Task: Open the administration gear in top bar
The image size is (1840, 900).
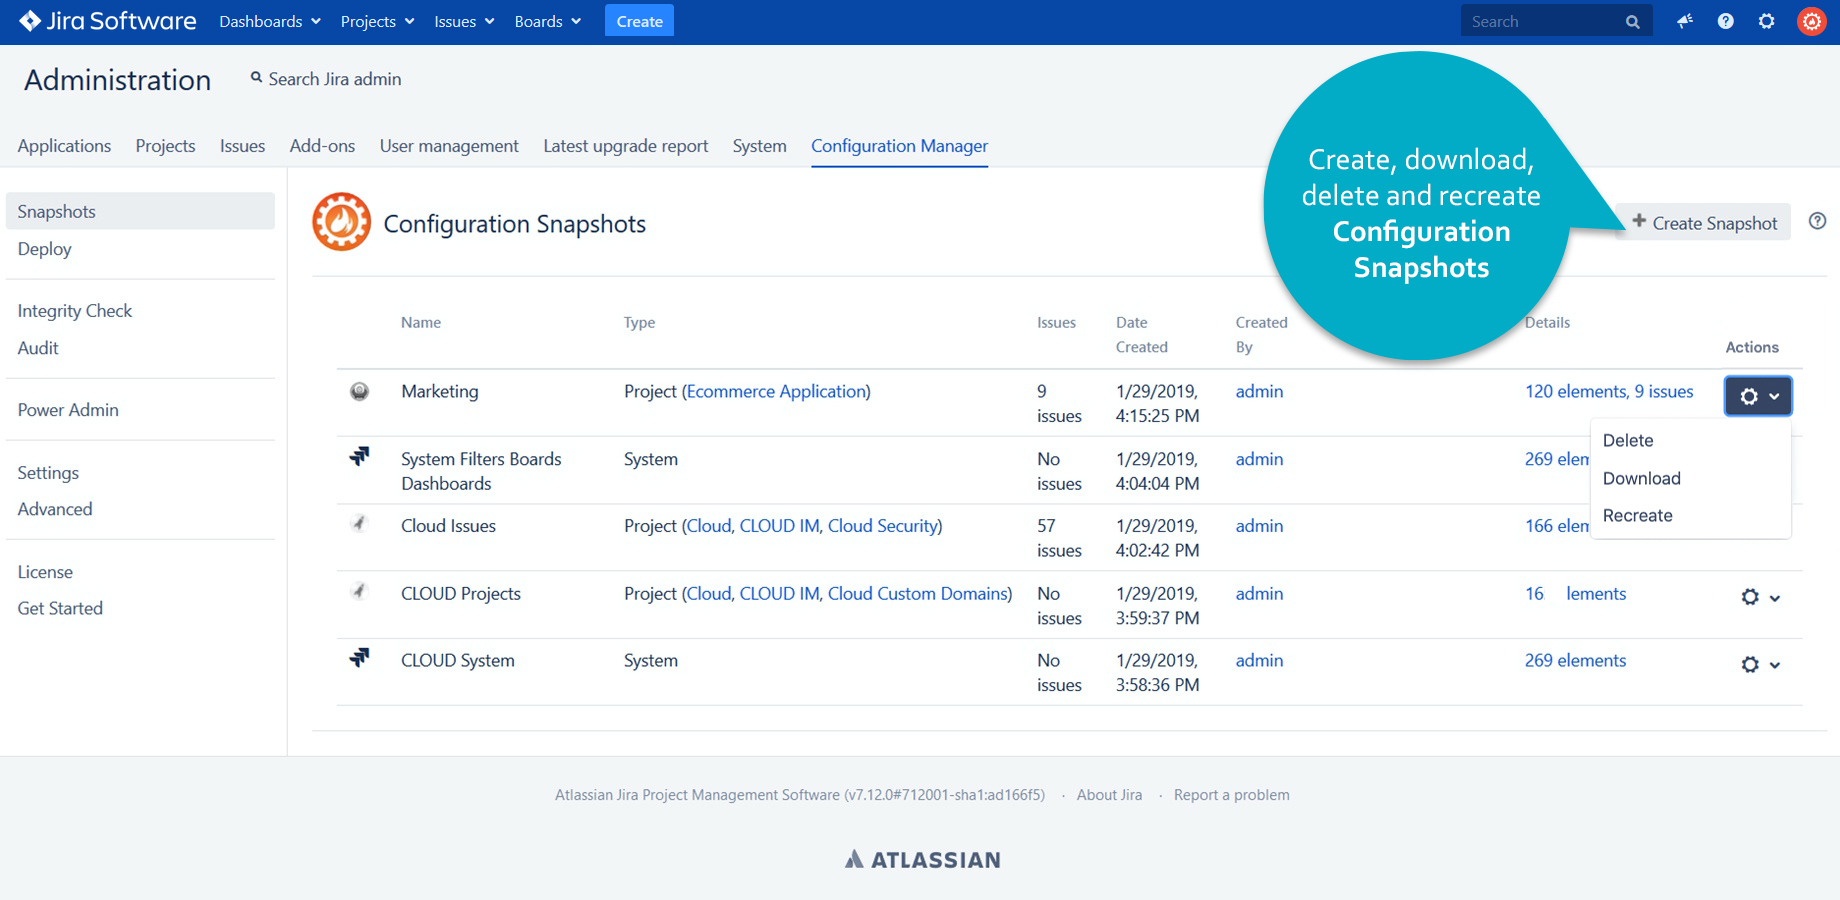Action: click(x=1767, y=21)
